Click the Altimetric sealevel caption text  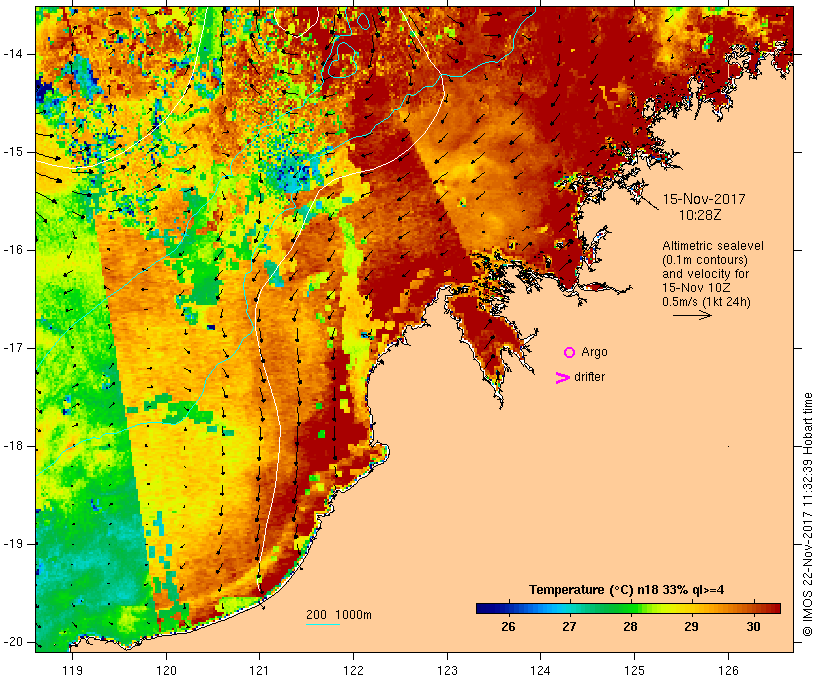tap(713, 246)
